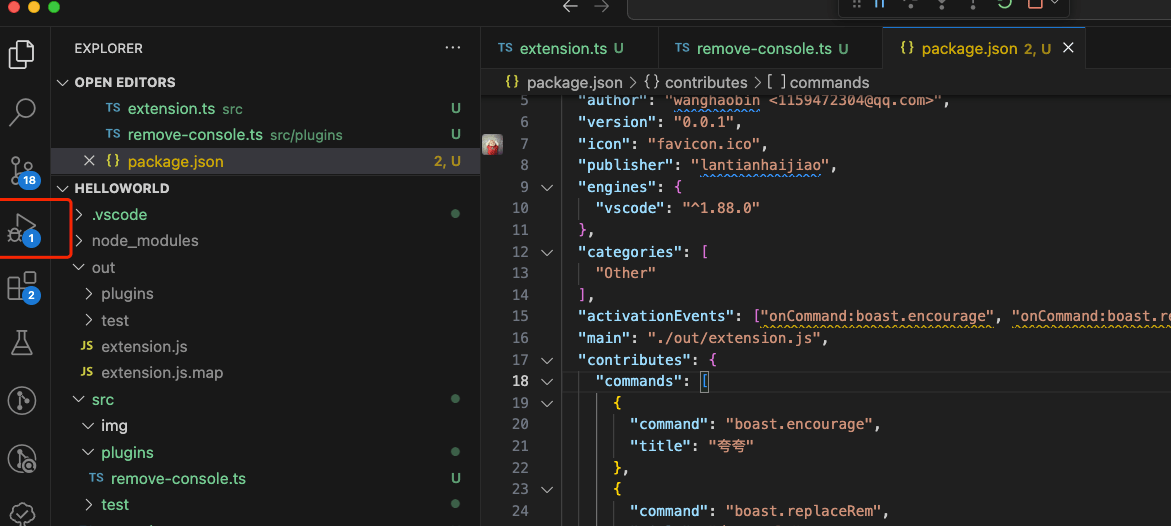The width and height of the screenshot is (1171, 526).
Task: Click contributes in the breadcrumb path
Action: (705, 82)
